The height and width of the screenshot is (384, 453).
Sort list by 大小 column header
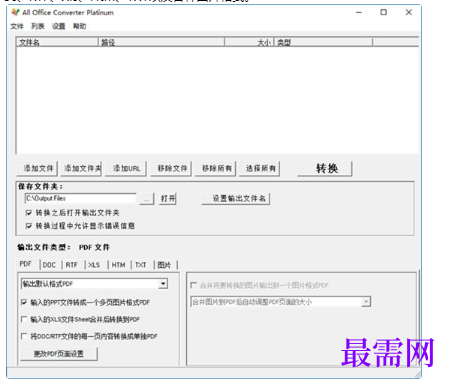pos(249,42)
